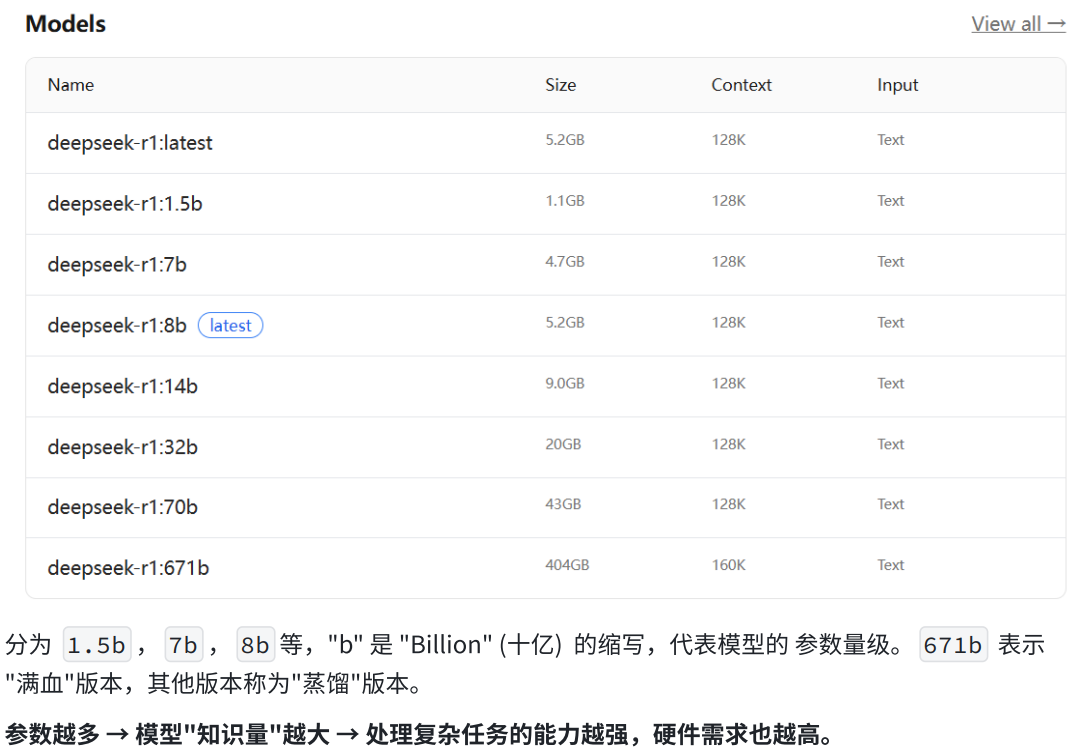Select the 9.0GB size value
The image size is (1068, 750).
[x=565, y=384]
